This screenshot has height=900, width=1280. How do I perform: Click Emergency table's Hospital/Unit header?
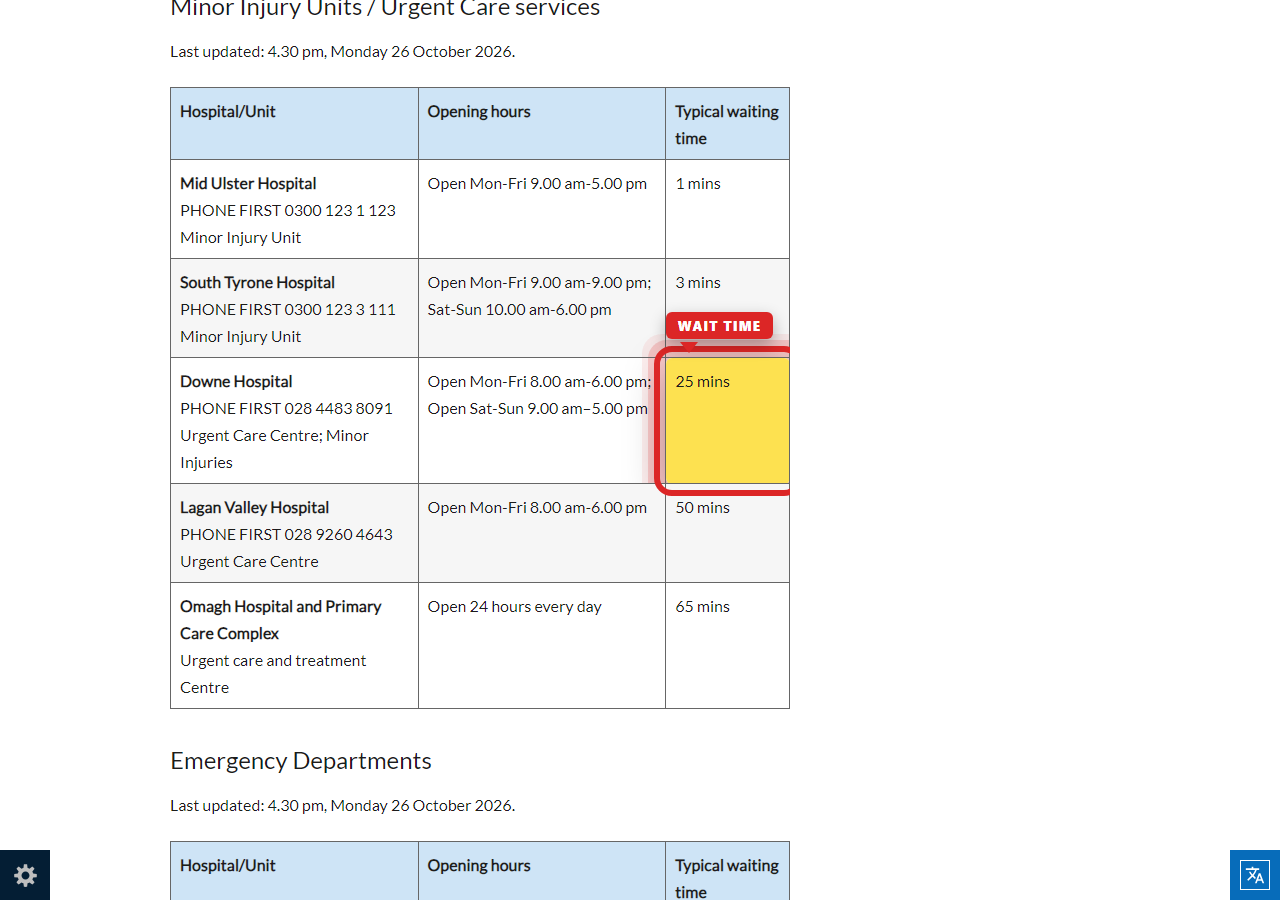[294, 871]
